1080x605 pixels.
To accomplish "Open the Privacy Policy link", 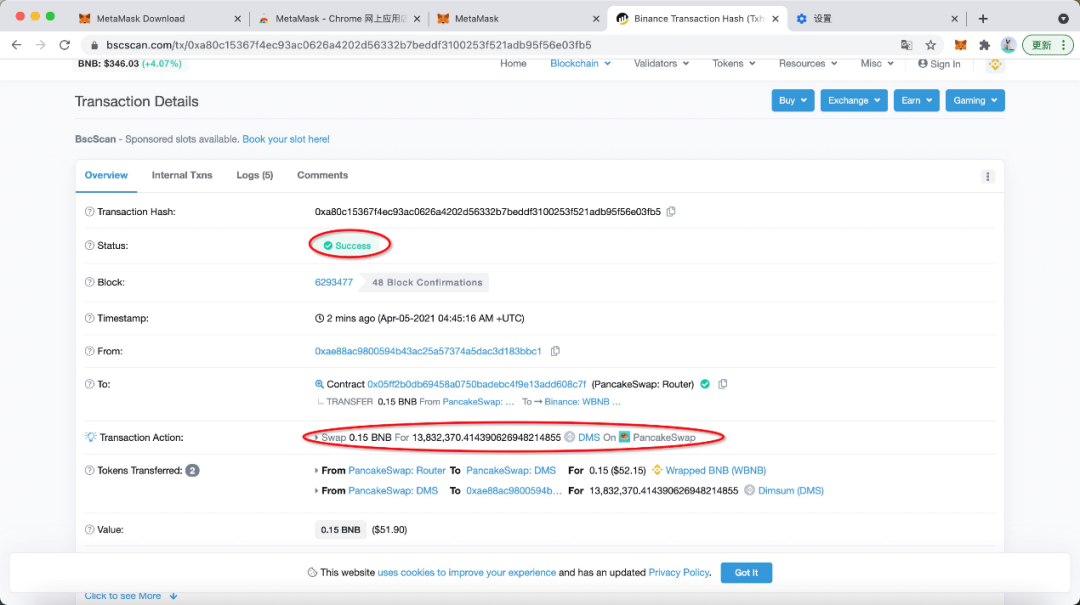I will click(678, 573).
